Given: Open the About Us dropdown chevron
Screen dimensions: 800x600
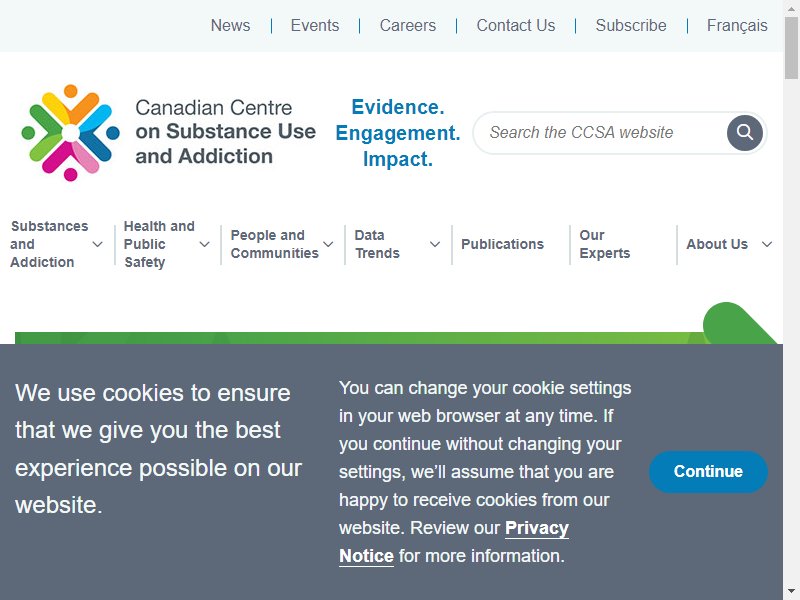Looking at the screenshot, I should pos(766,244).
